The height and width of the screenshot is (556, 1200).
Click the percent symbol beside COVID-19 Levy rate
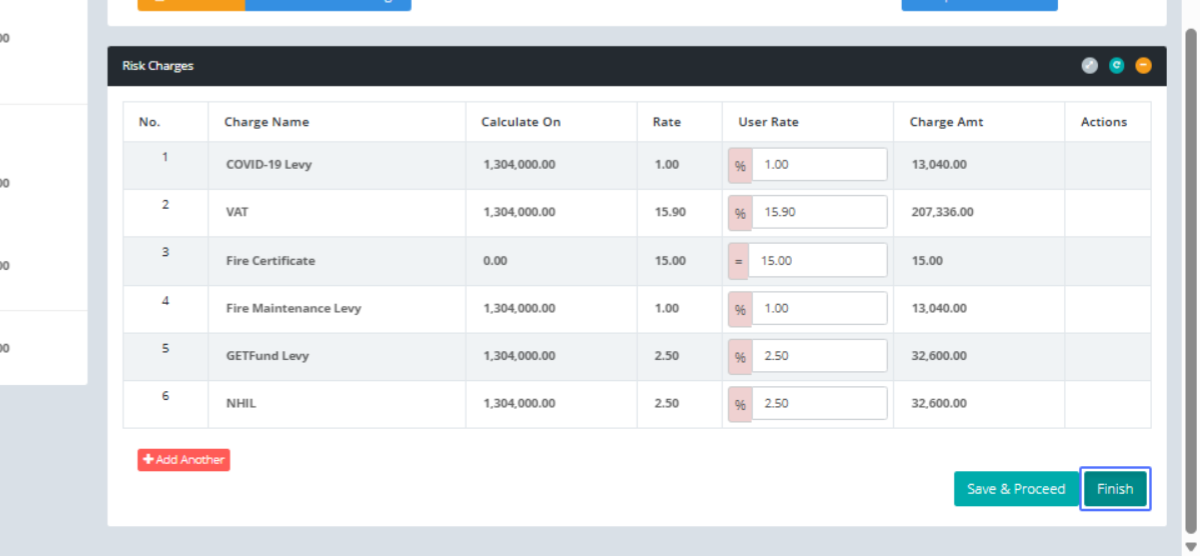click(x=740, y=165)
